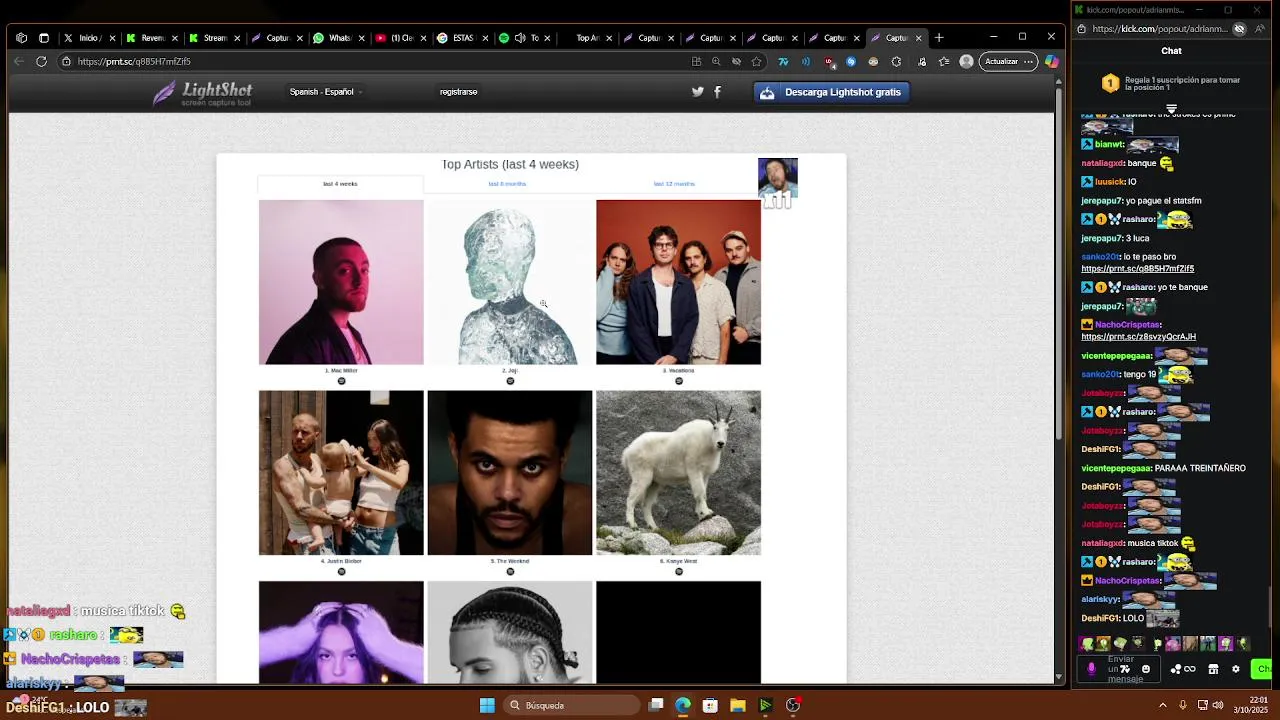Open the Windows Start button
This screenshot has width=1280, height=720.
point(487,705)
